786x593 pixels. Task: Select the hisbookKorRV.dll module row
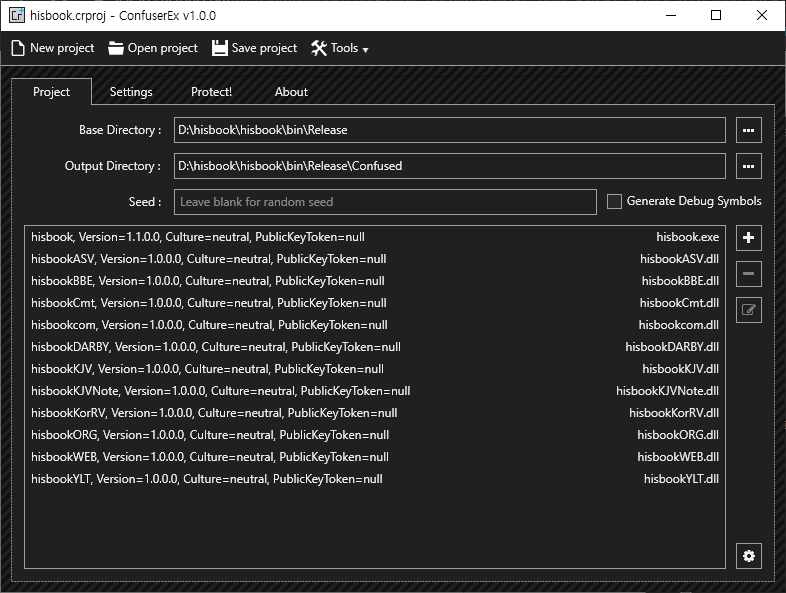pos(374,413)
